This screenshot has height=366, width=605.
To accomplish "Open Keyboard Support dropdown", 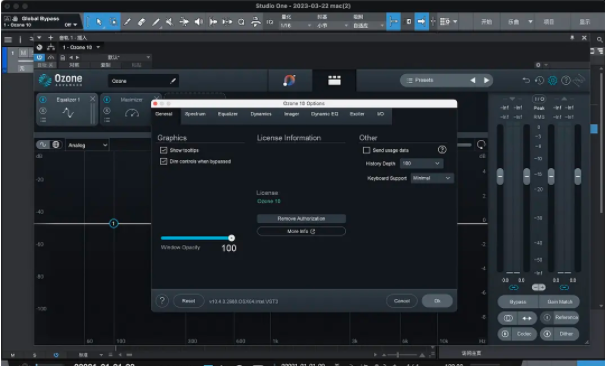I will coord(432,178).
